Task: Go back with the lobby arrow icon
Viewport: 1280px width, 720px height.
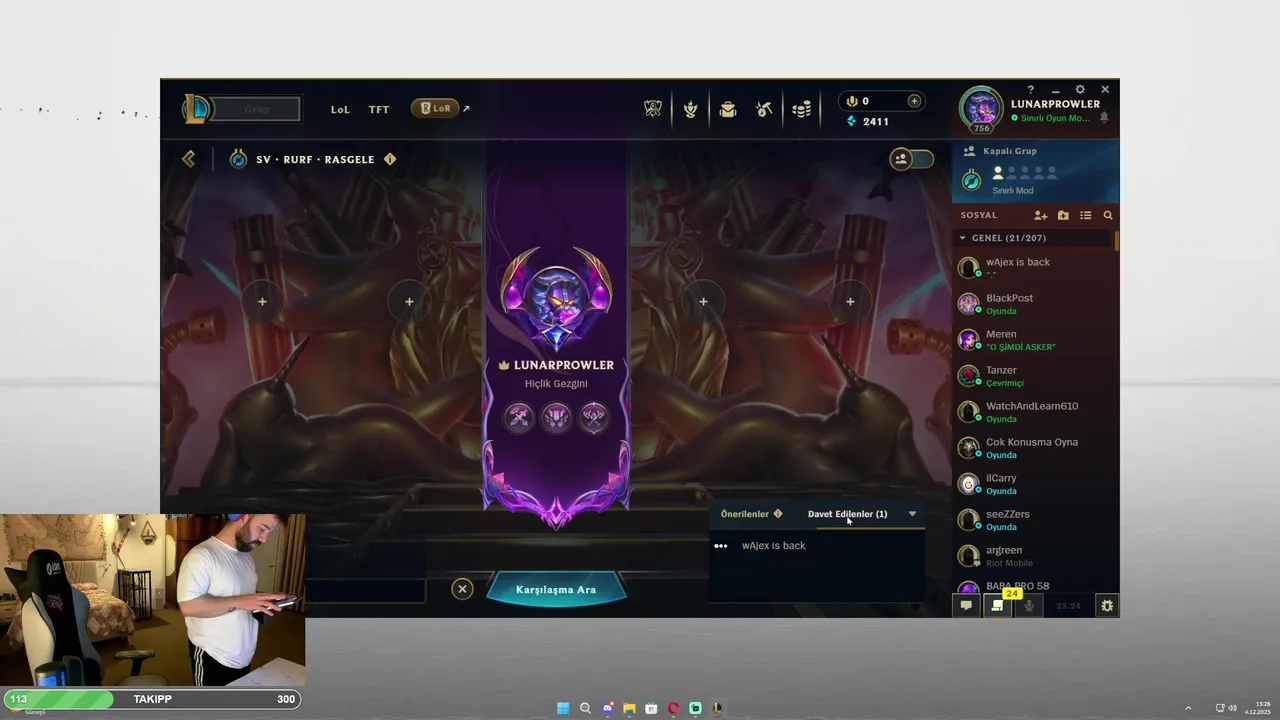Action: coord(188,159)
